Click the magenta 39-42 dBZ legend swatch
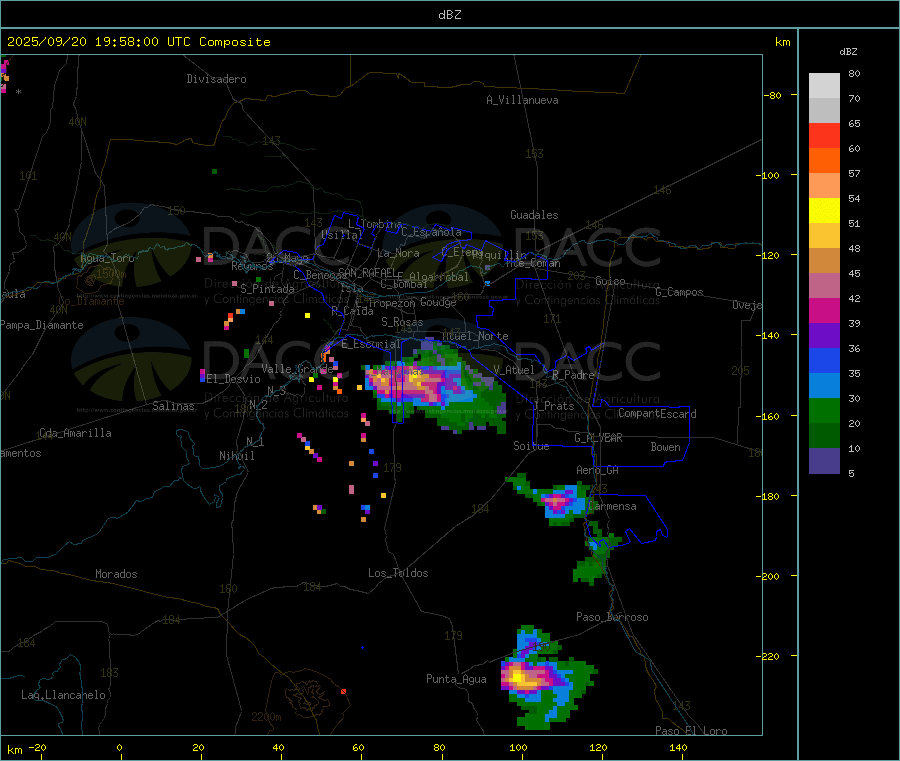The image size is (900, 761). (824, 310)
